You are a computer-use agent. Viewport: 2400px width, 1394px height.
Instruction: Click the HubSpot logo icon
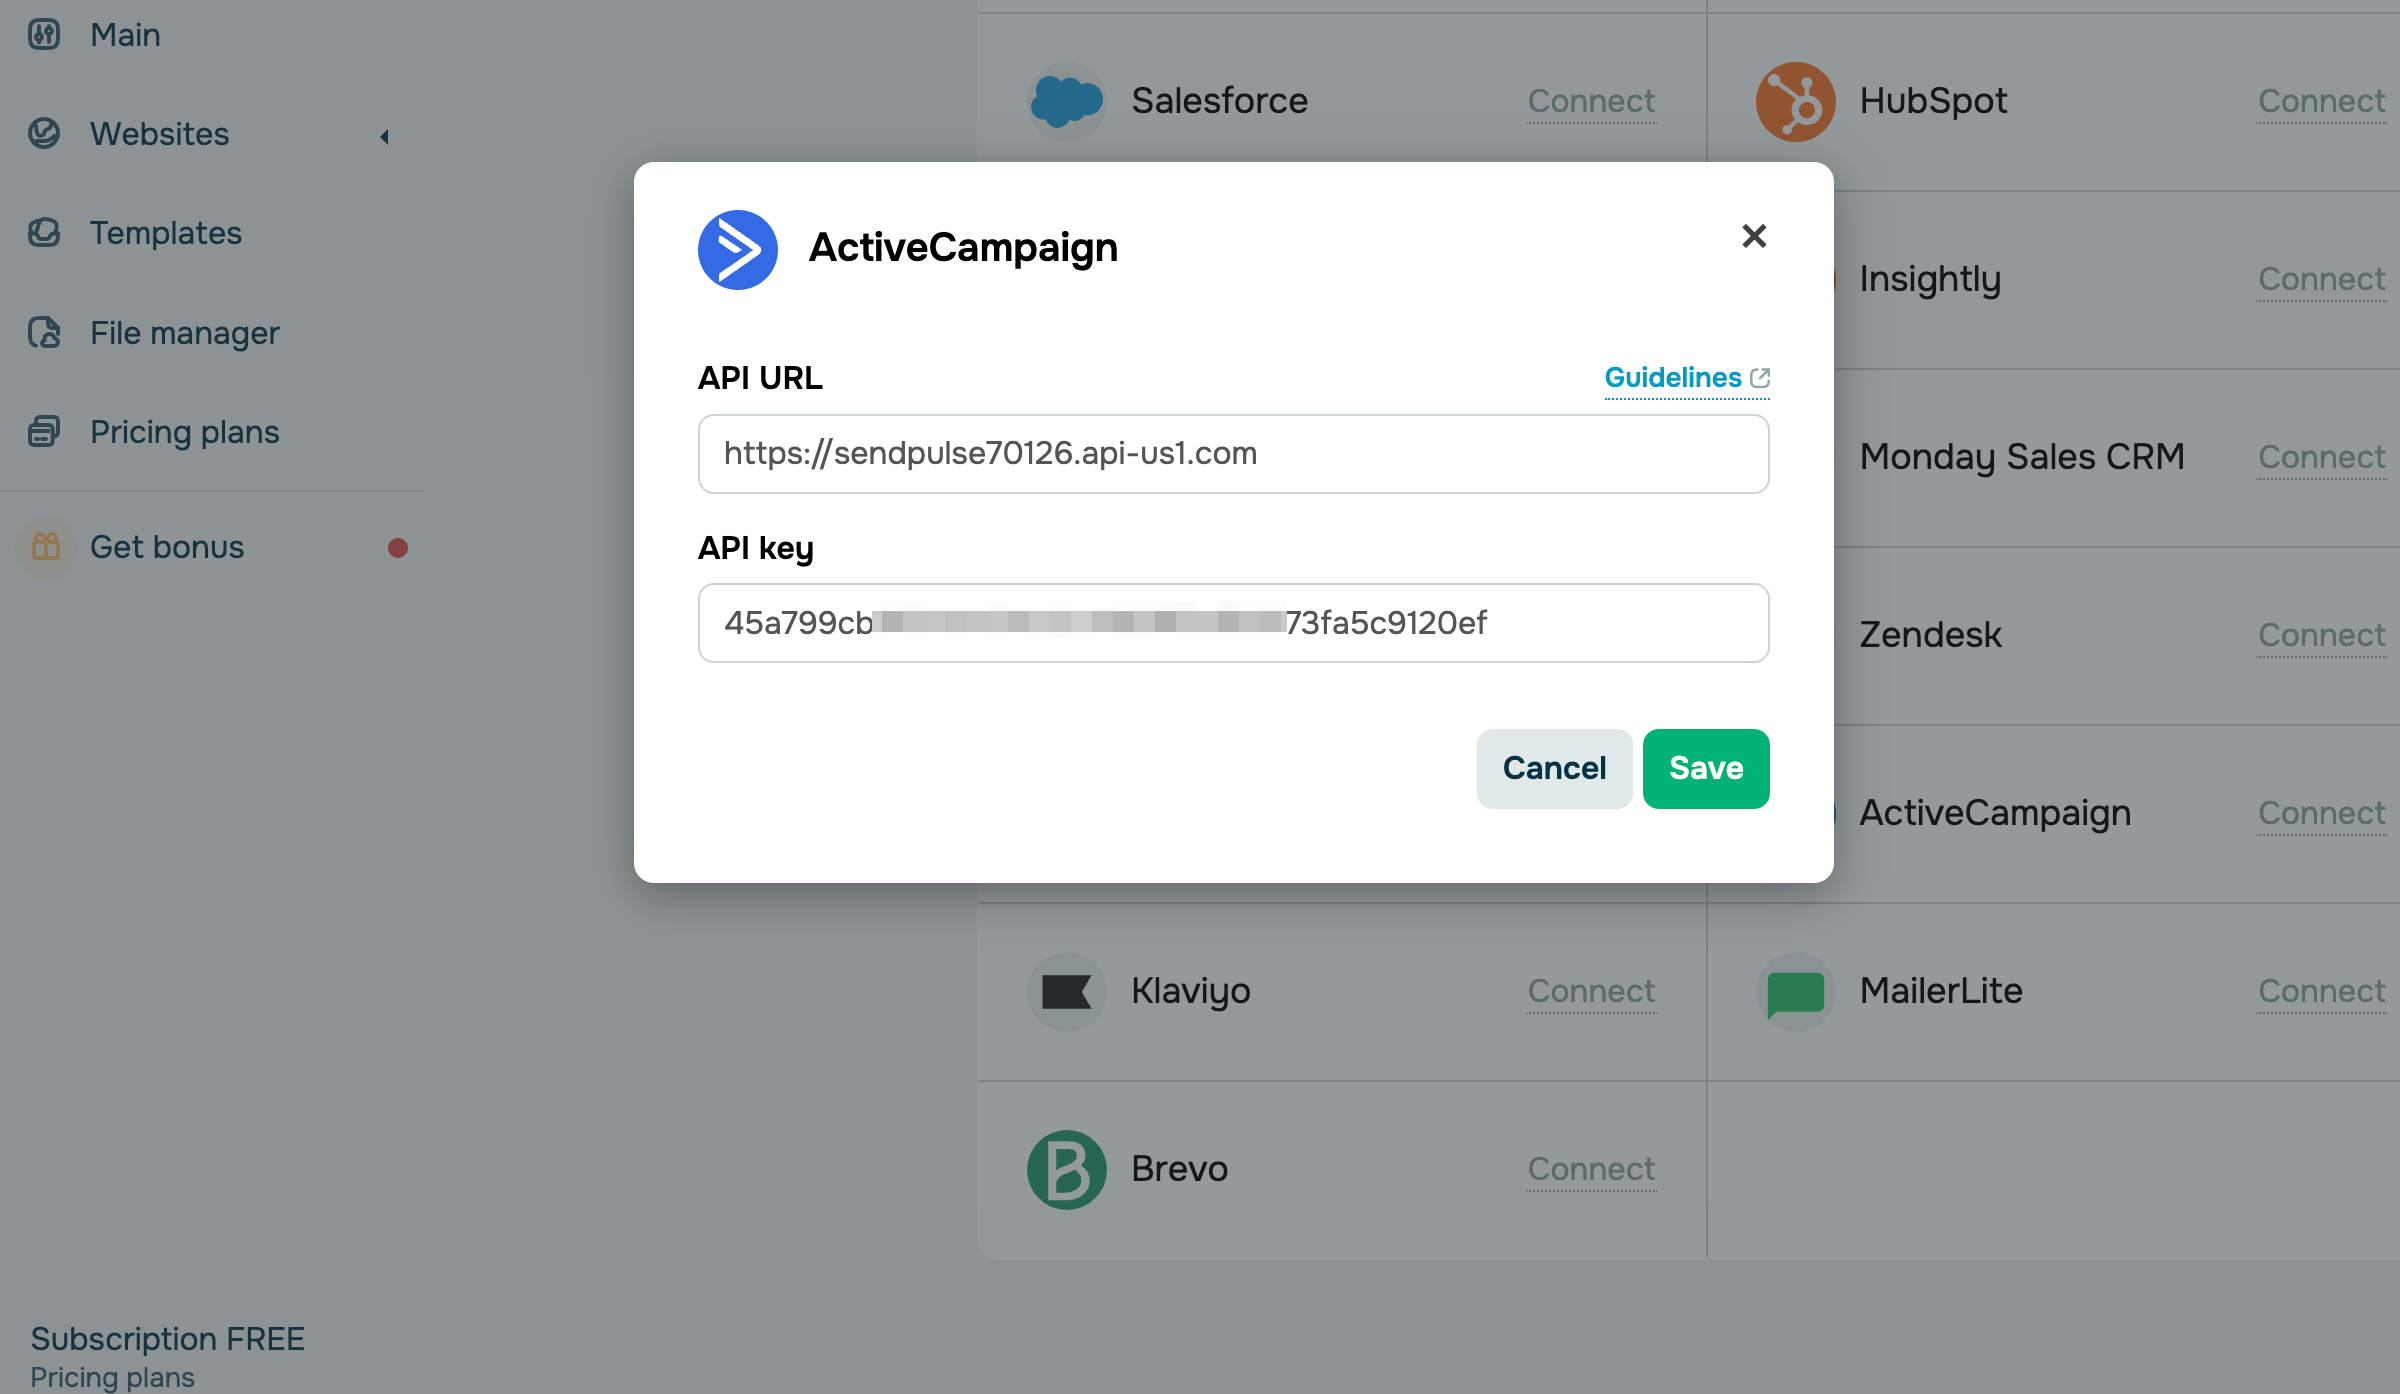1795,101
